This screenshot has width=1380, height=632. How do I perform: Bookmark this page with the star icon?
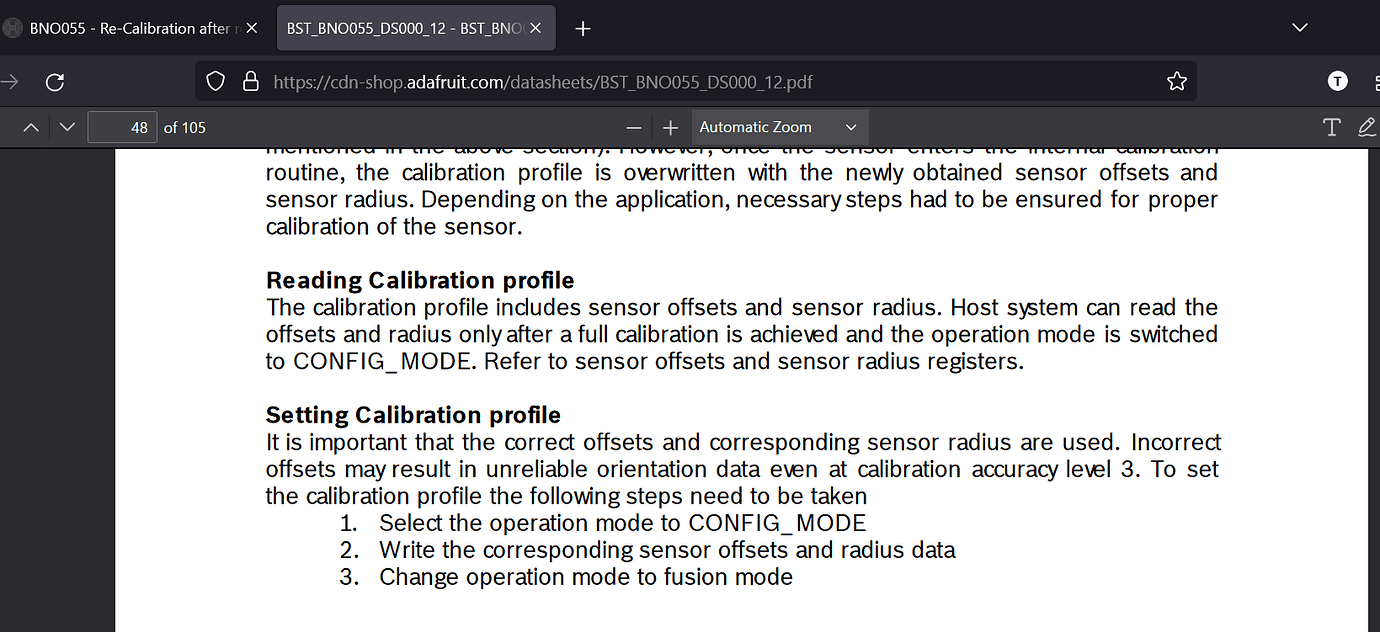pyautogui.click(x=1177, y=81)
